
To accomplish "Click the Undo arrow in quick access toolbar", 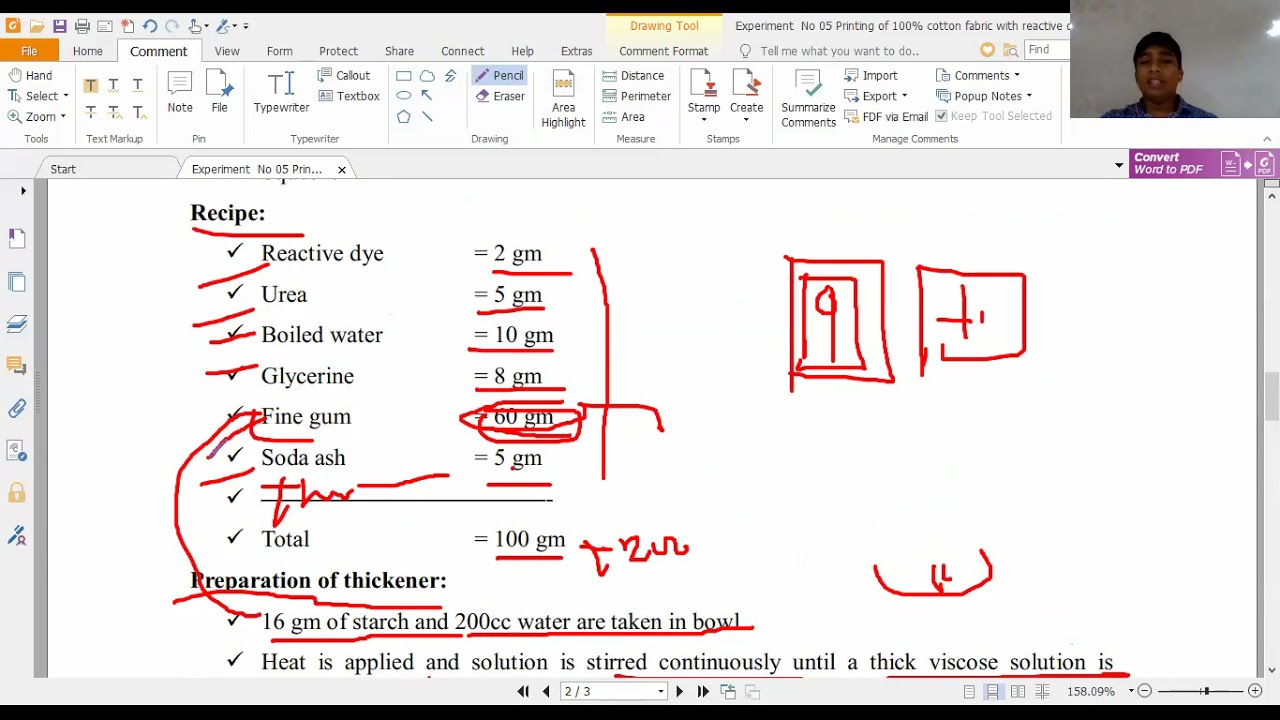I will [149, 26].
